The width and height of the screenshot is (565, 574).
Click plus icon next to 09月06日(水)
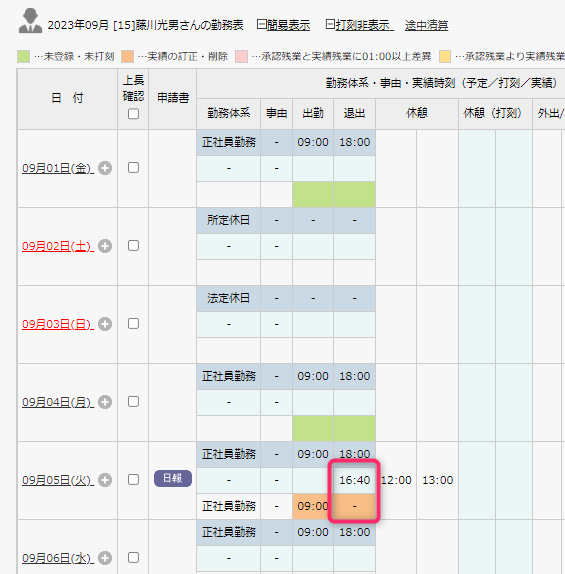point(105,558)
